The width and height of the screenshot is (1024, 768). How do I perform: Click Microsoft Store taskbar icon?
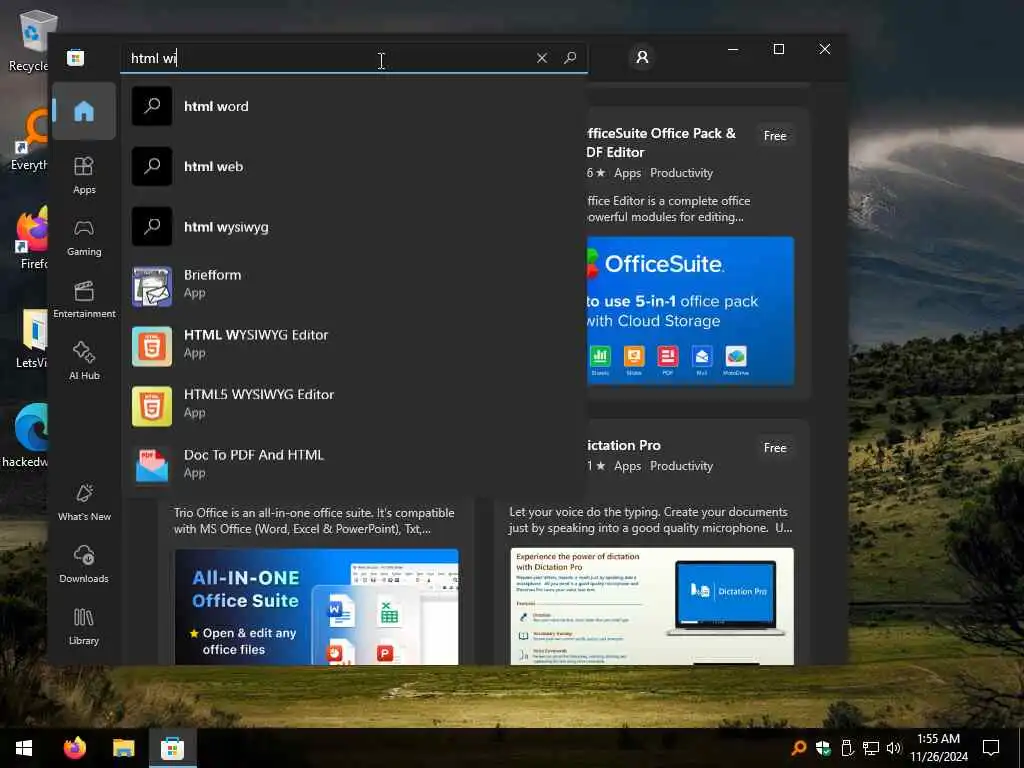tap(172, 748)
